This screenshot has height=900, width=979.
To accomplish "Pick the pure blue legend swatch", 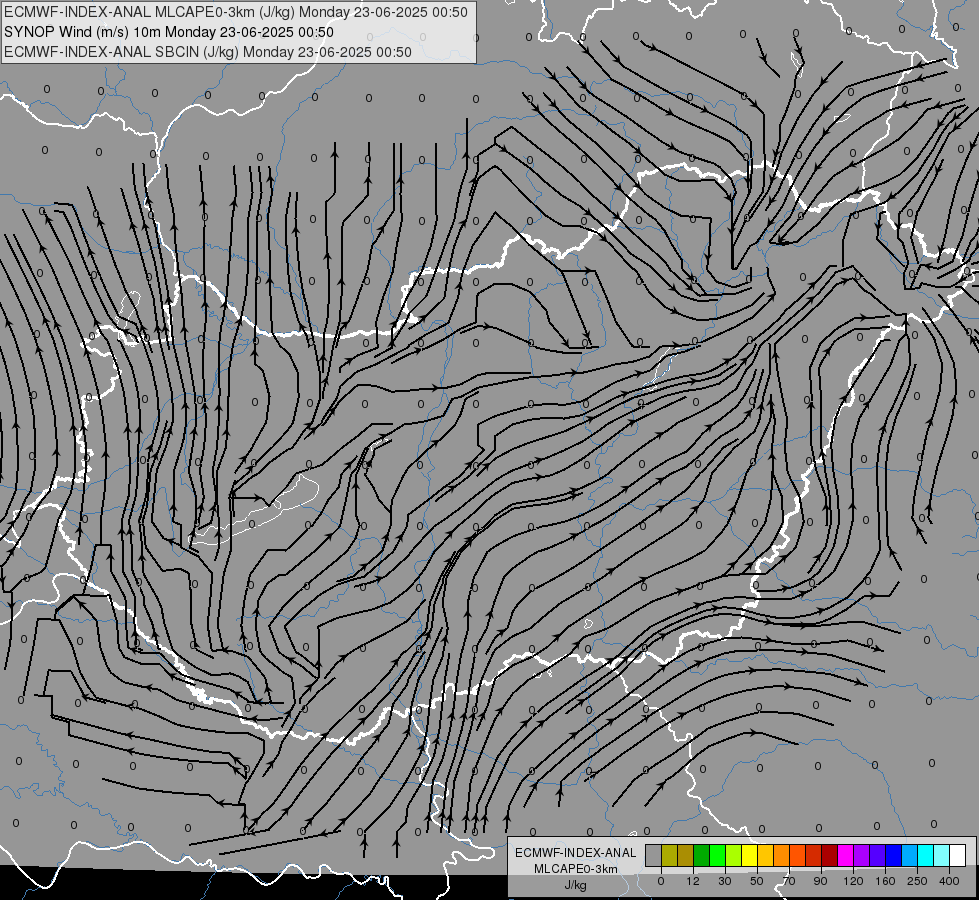I will click(893, 855).
